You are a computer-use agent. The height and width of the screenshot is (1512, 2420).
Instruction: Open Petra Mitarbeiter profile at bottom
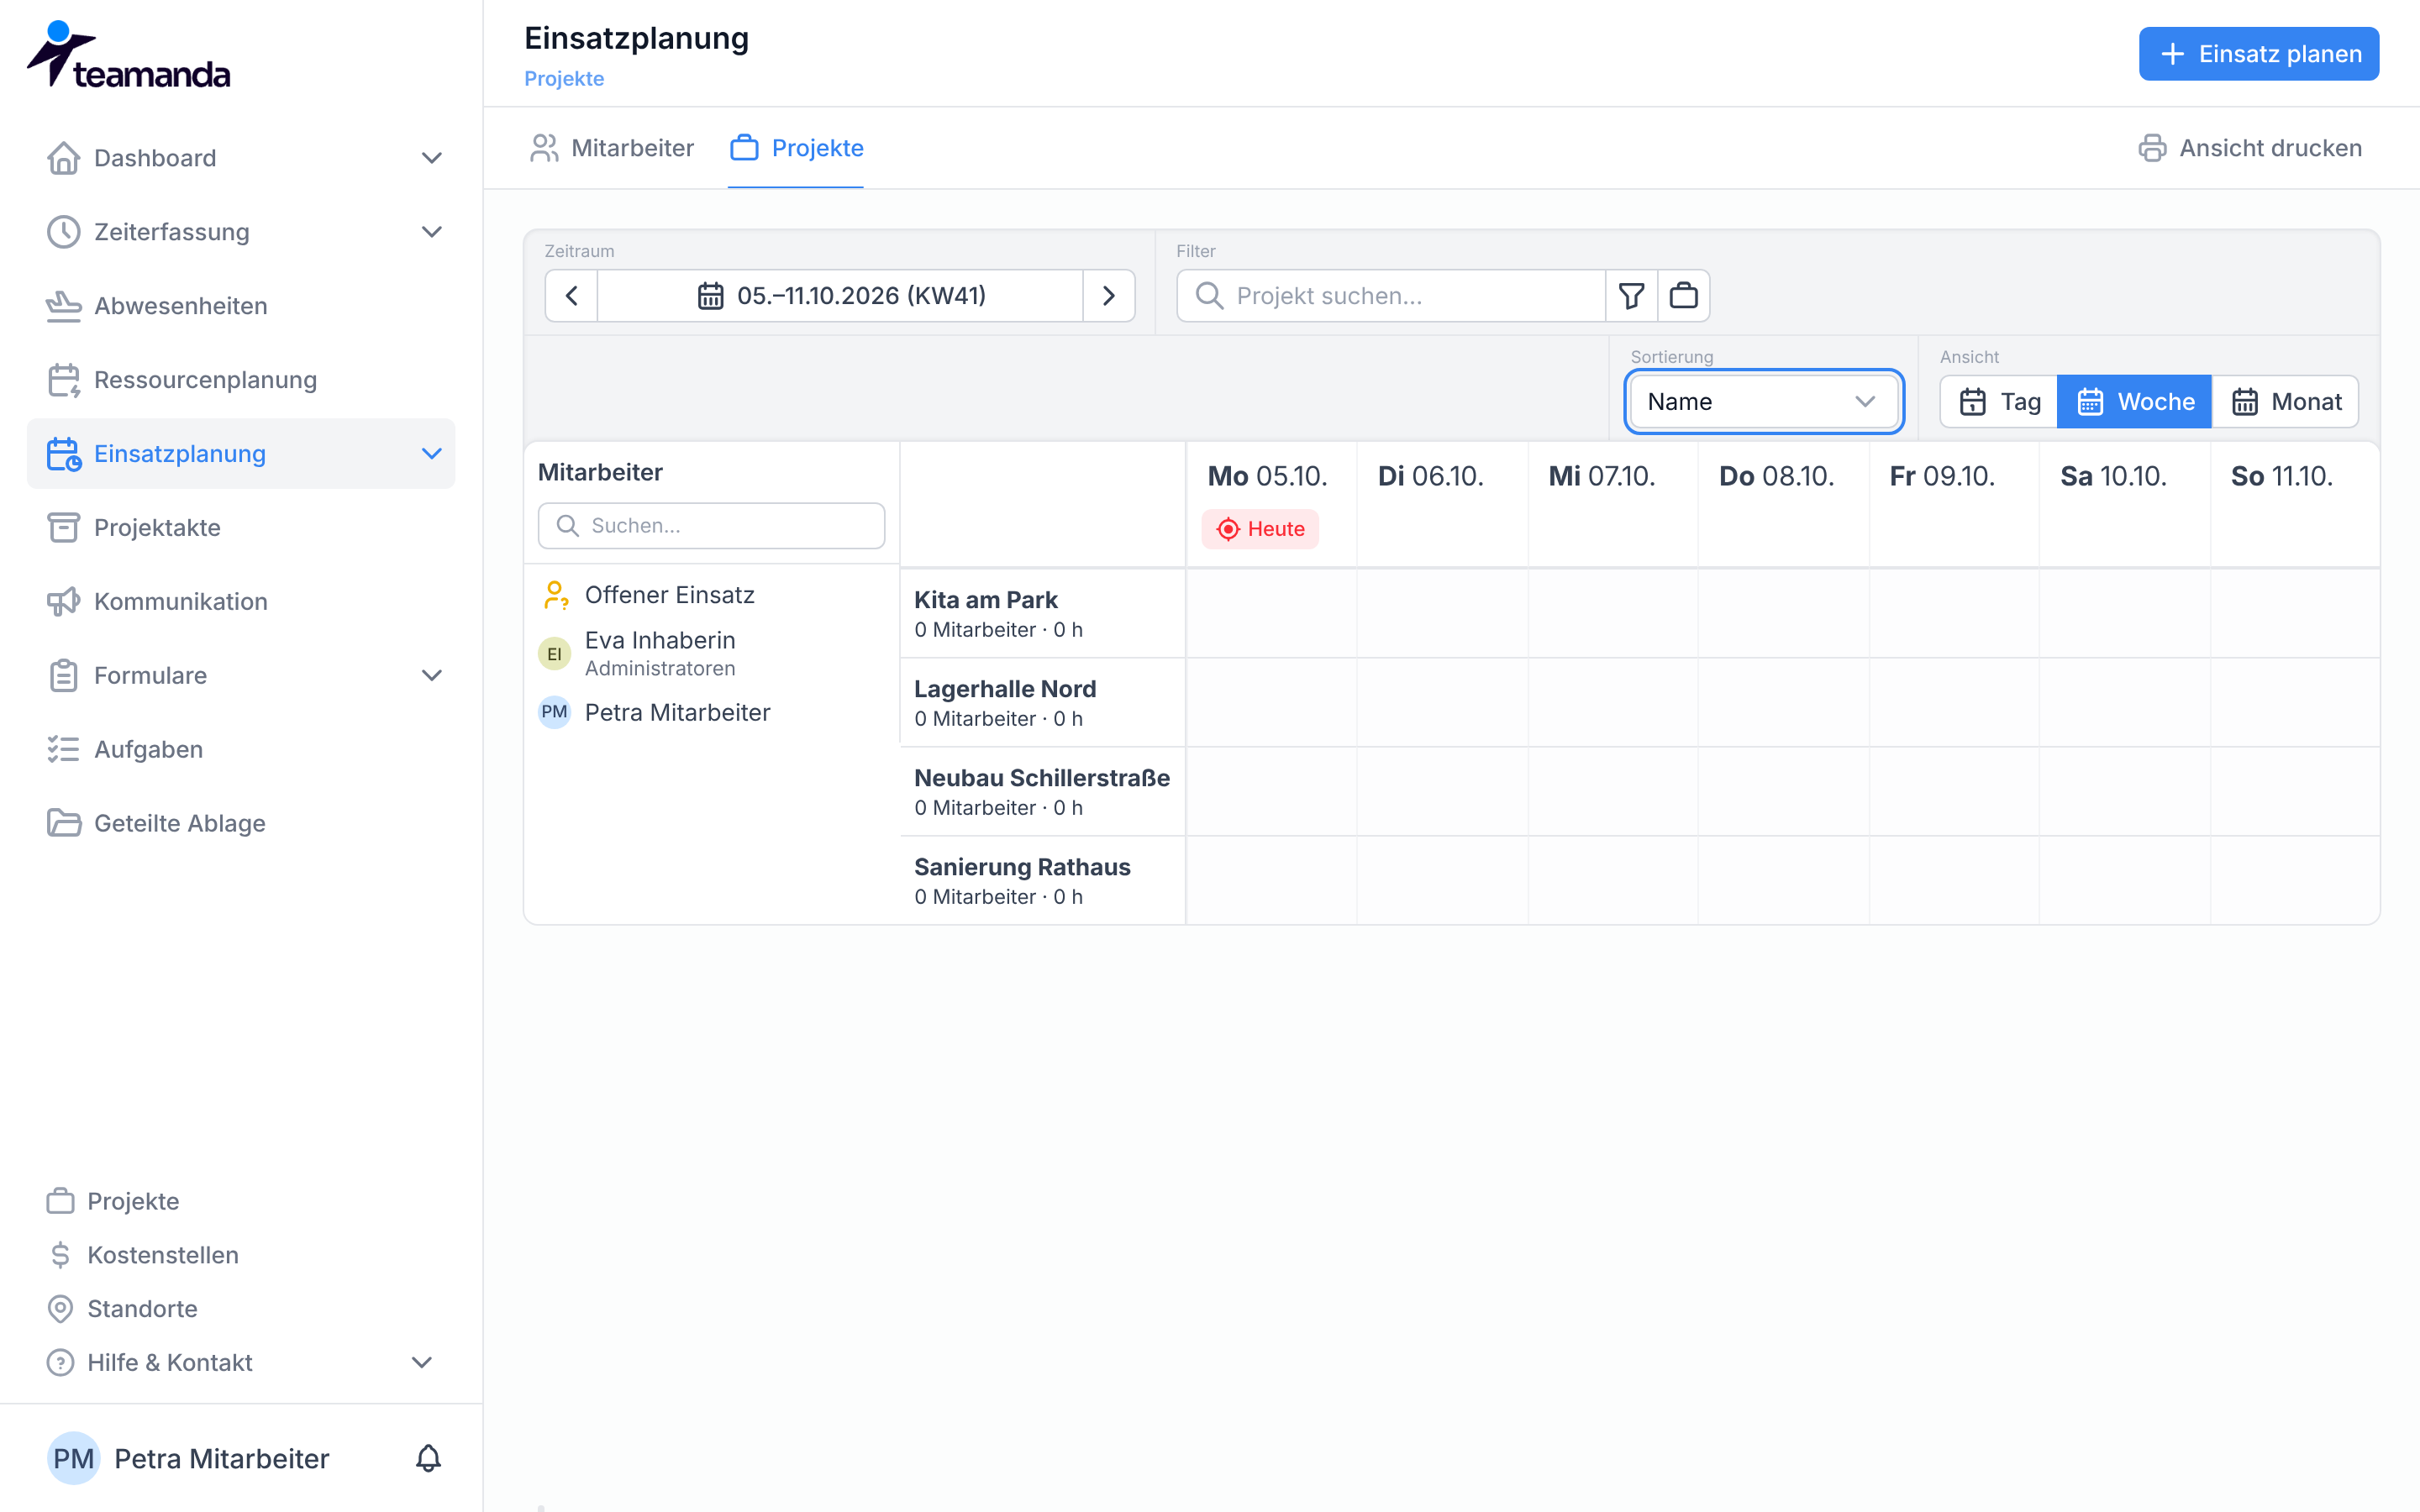189,1458
